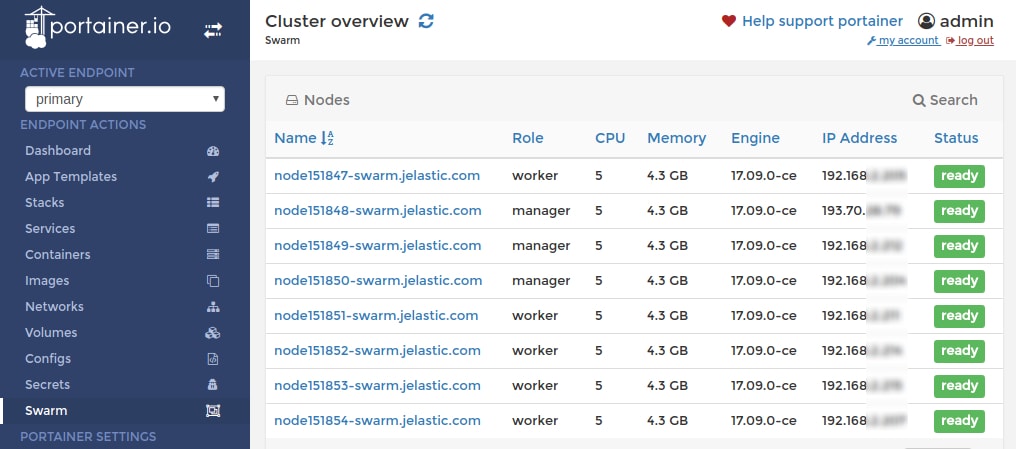
Task: Click the Search magnifier icon
Action: [x=919, y=100]
